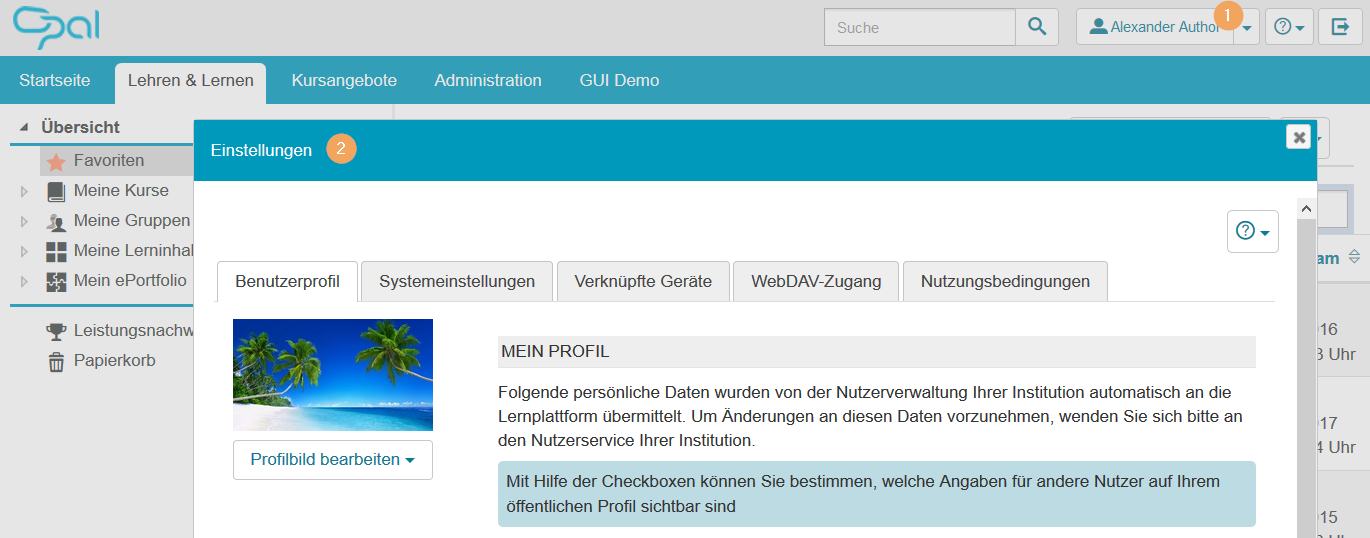The height and width of the screenshot is (538, 1370).
Task: Click the palm beach profile picture
Action: pos(332,374)
